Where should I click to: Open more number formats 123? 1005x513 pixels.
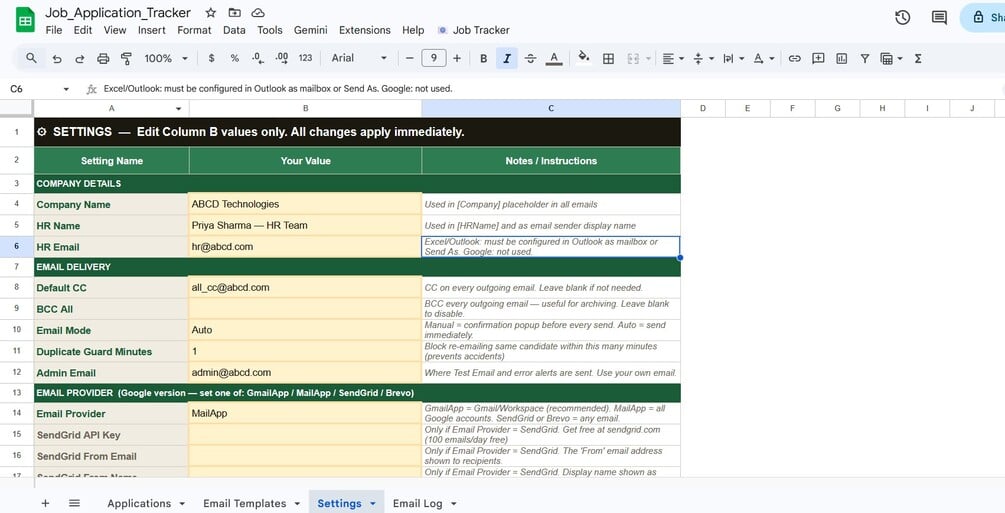(x=305, y=58)
